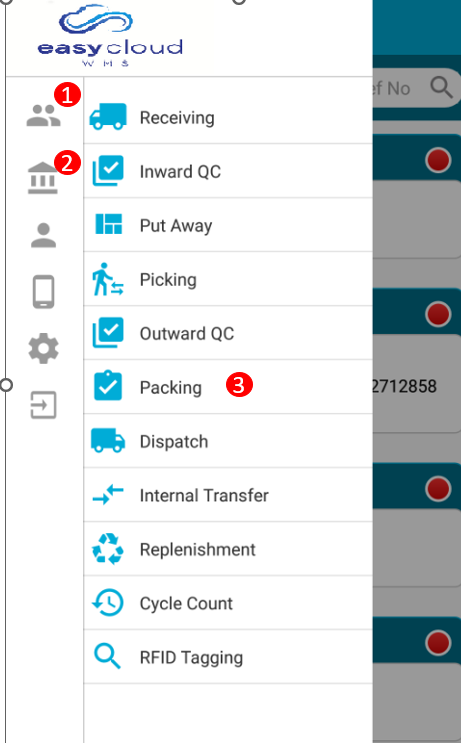Open the Receiving truck icon
This screenshot has width=461, height=743.
(x=108, y=117)
